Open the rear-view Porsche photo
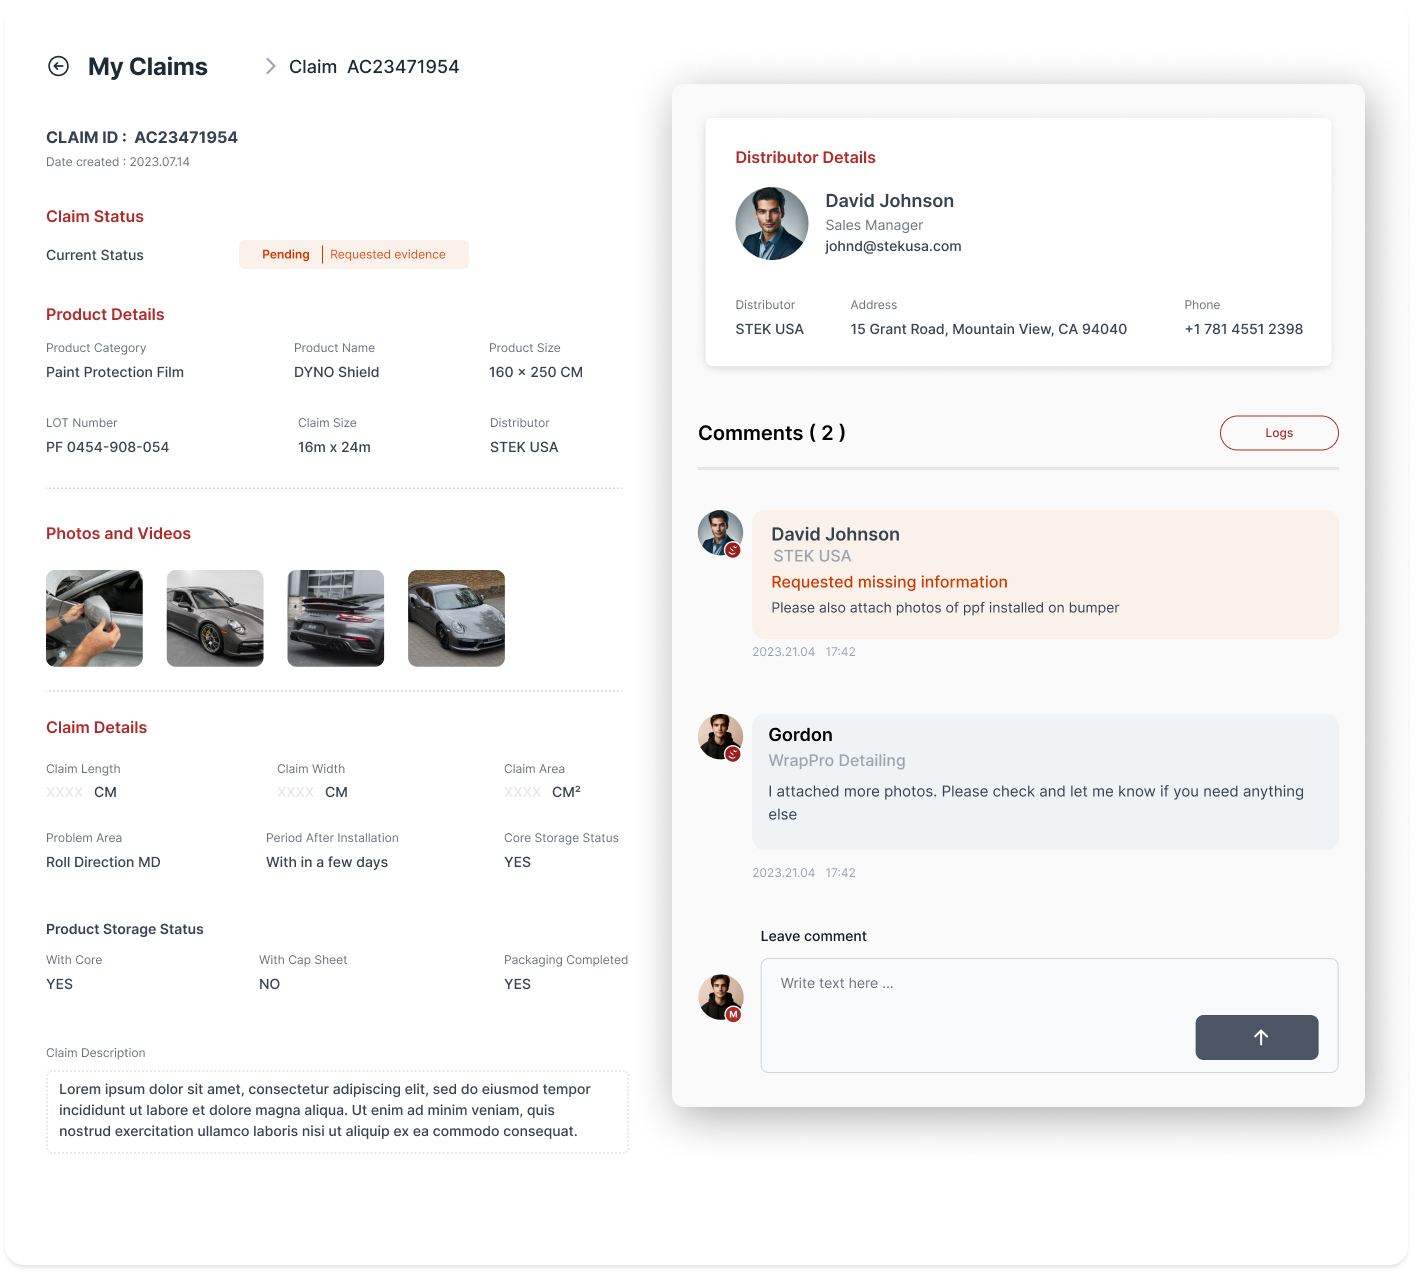 (x=335, y=618)
